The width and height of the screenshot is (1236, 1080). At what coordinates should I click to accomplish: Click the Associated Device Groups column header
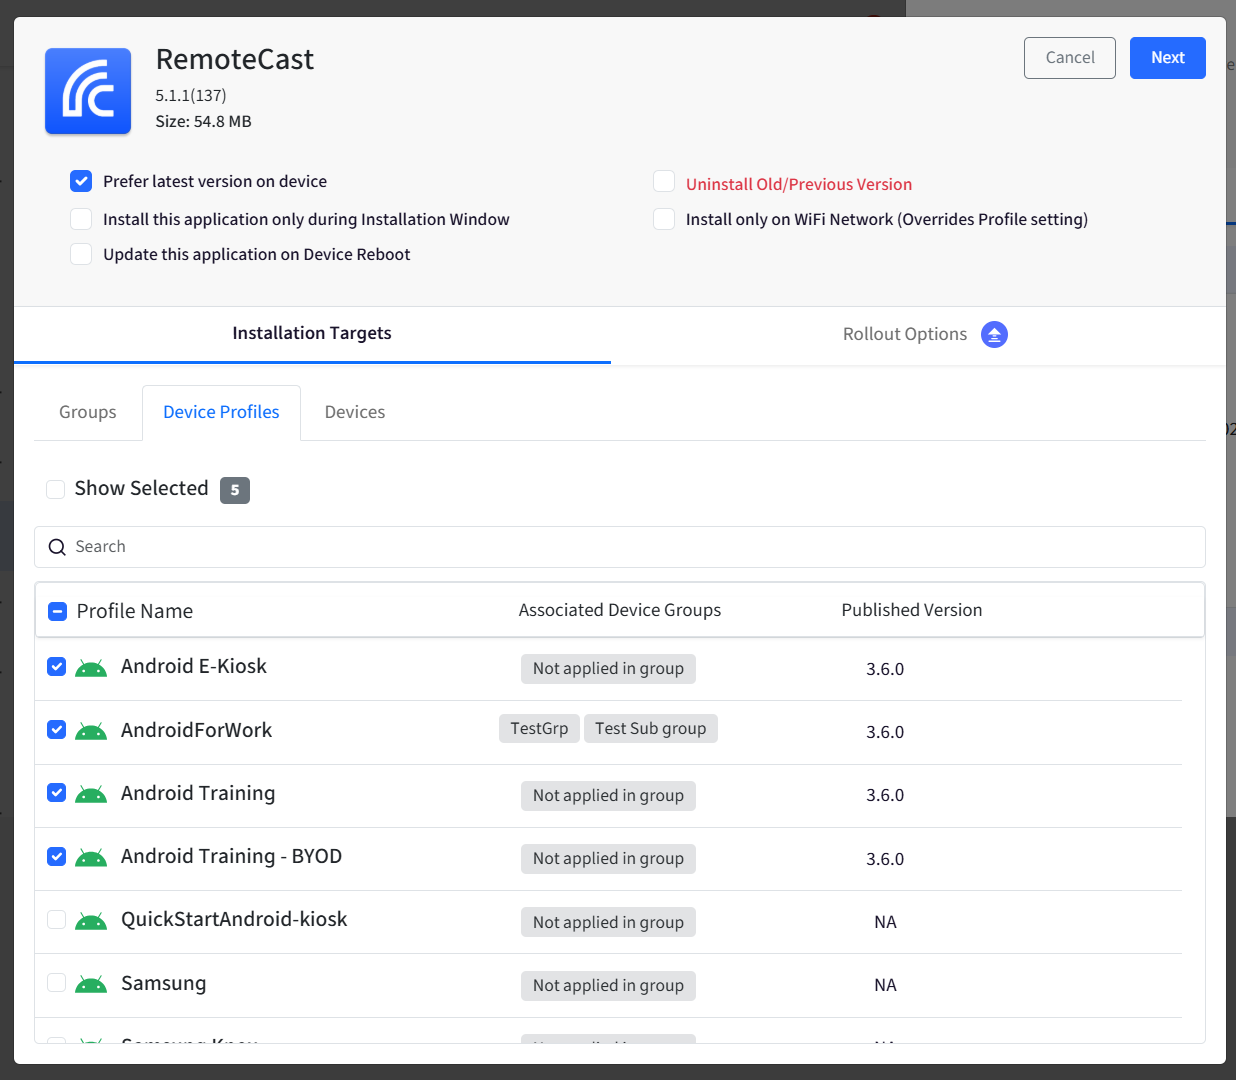pos(620,610)
